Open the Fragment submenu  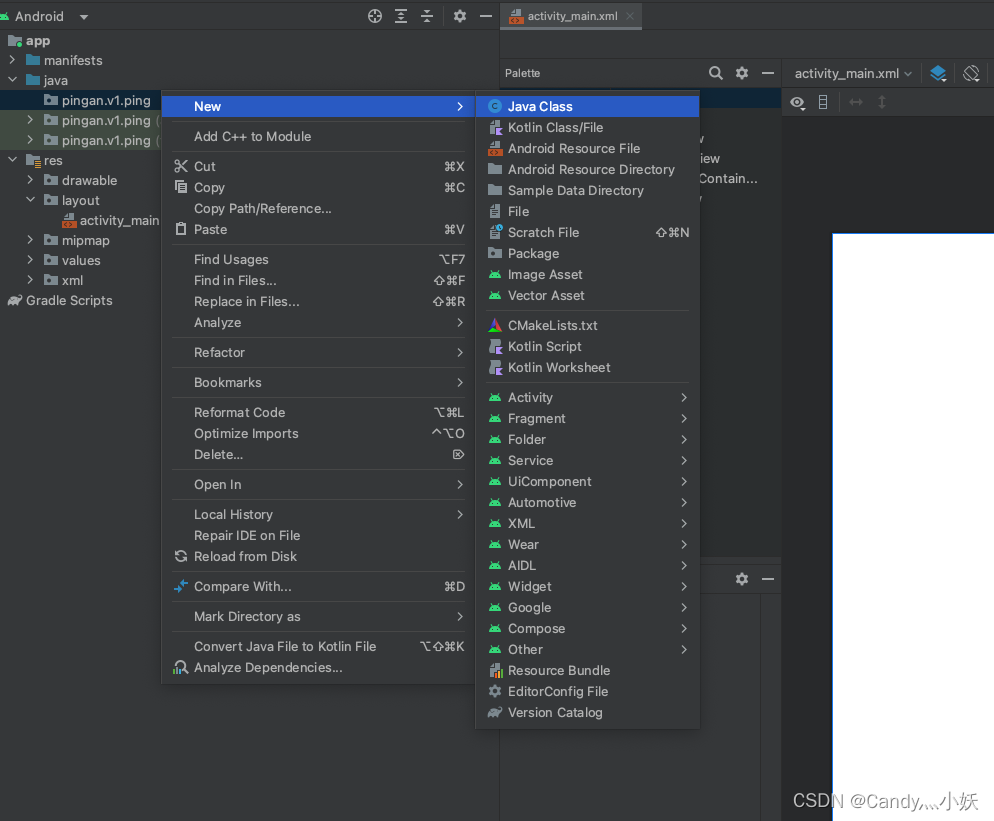coord(587,418)
